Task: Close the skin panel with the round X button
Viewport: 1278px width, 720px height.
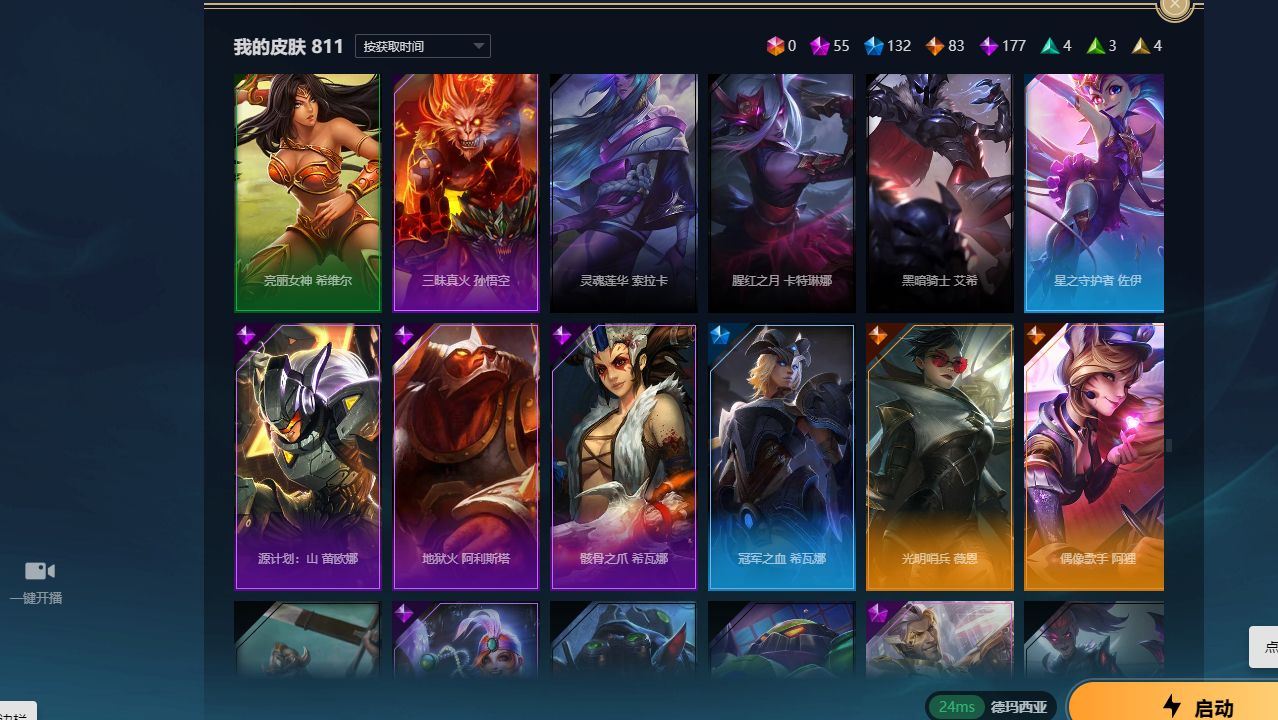Action: click(1175, 6)
